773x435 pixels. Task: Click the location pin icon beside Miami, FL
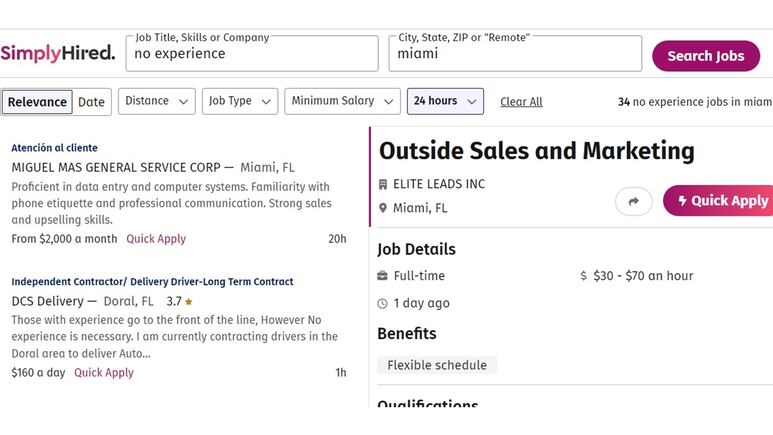383,208
